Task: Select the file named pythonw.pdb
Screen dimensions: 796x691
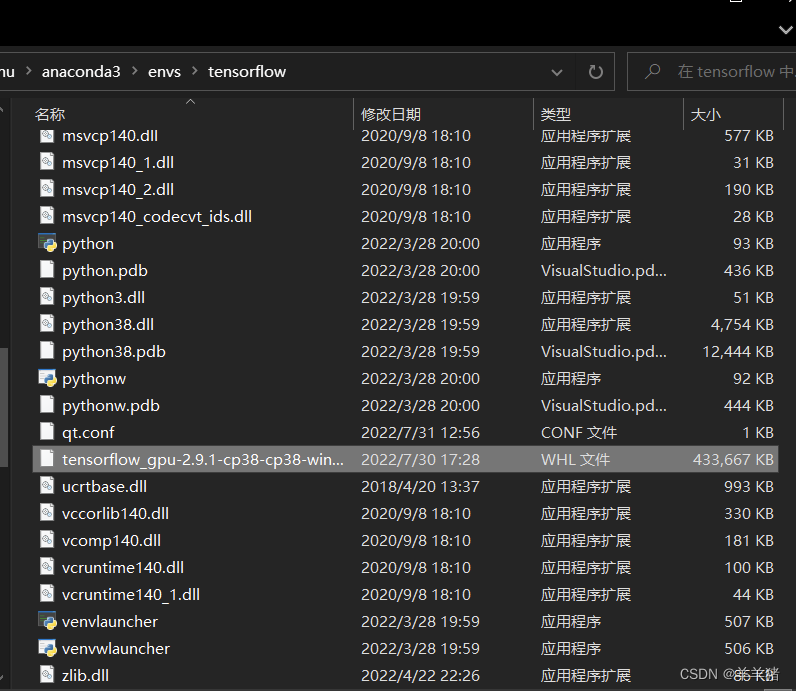Action: pyautogui.click(x=111, y=406)
